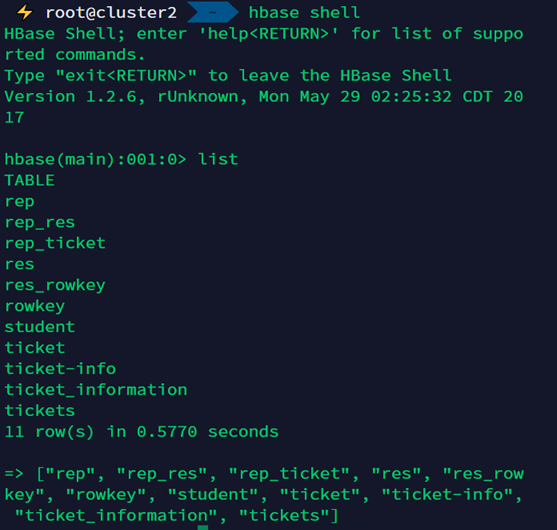This screenshot has height=530, width=557.
Task: Click the blue tilde directory segment
Action: coord(212,12)
